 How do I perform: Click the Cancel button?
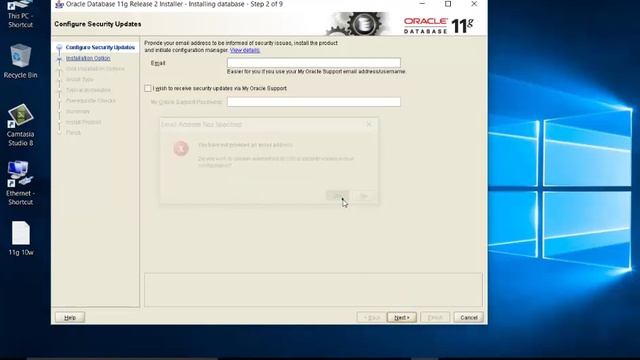(469, 317)
